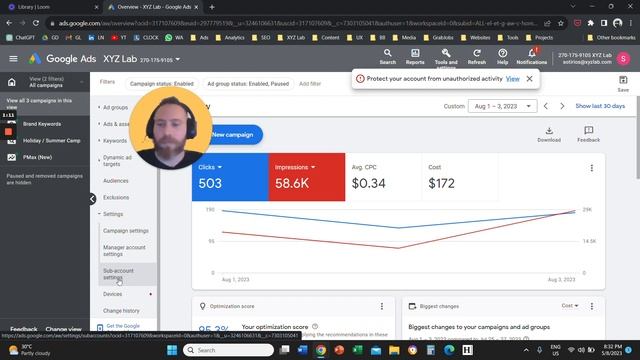Go to next date range
Screen dimensions: 640x360
click(x=562, y=106)
